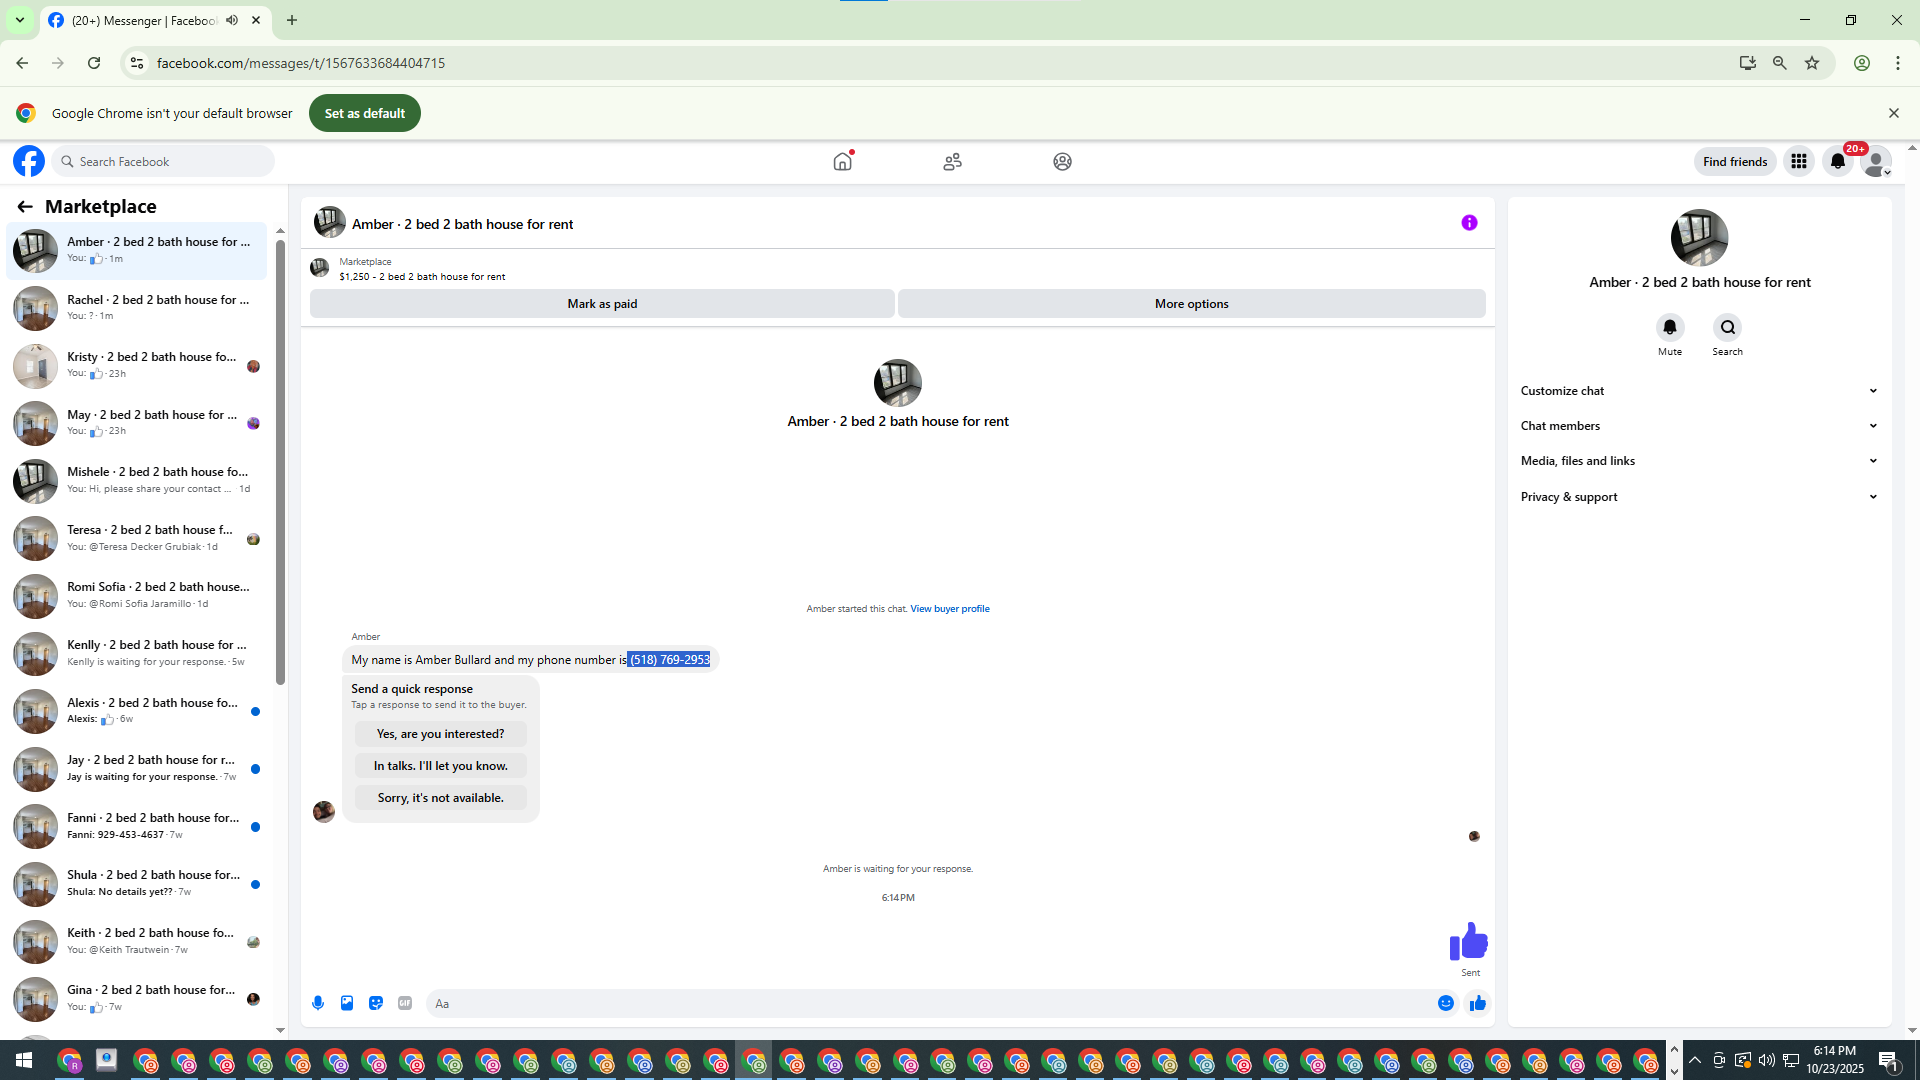Search in conversation from right panel
The width and height of the screenshot is (1920, 1080).
click(x=1727, y=328)
